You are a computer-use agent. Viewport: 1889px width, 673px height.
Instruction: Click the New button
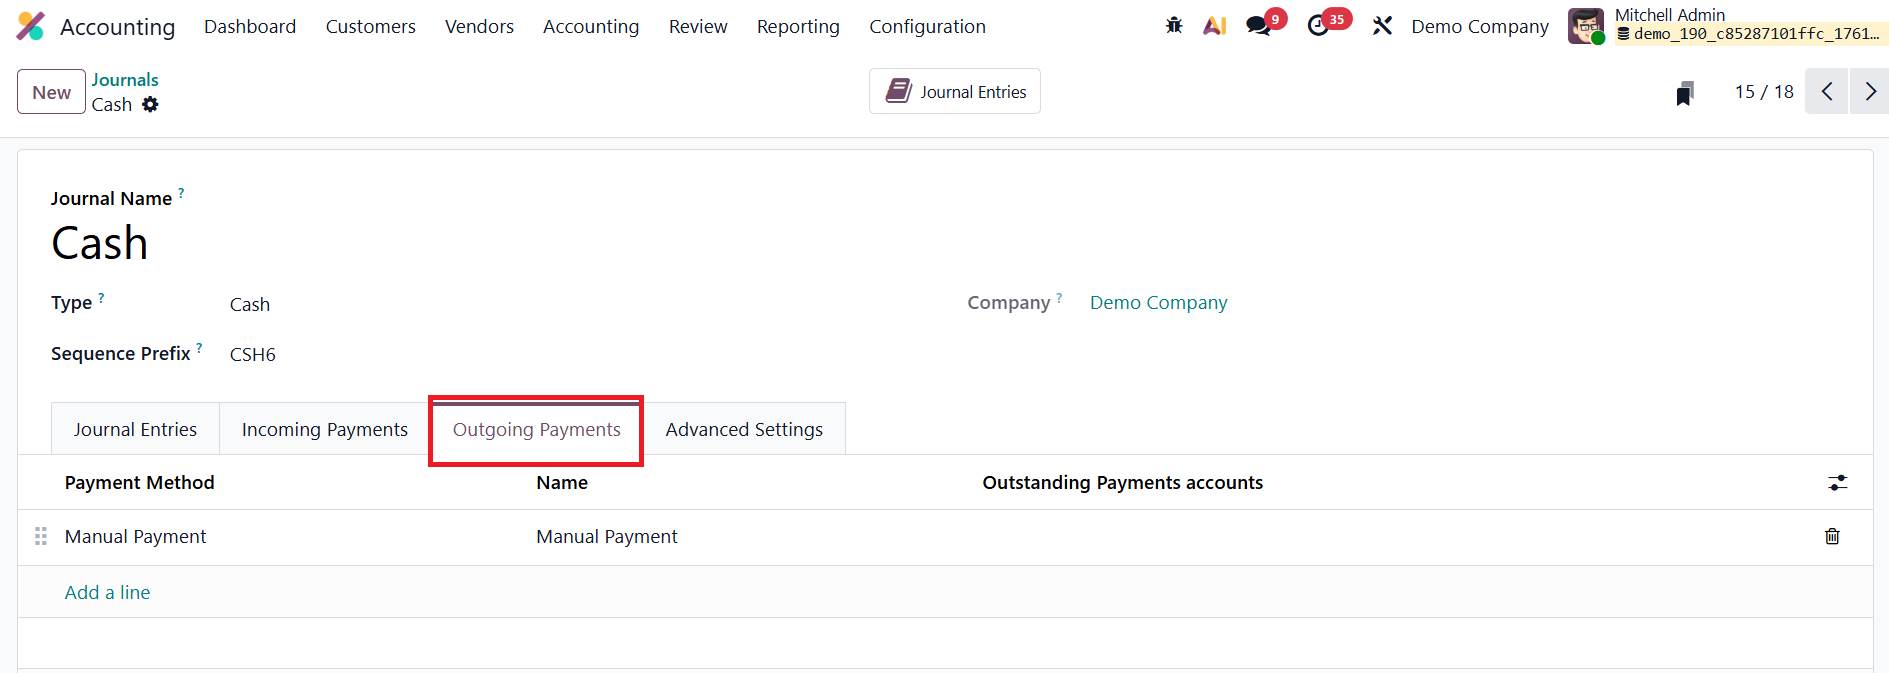pyautogui.click(x=51, y=93)
